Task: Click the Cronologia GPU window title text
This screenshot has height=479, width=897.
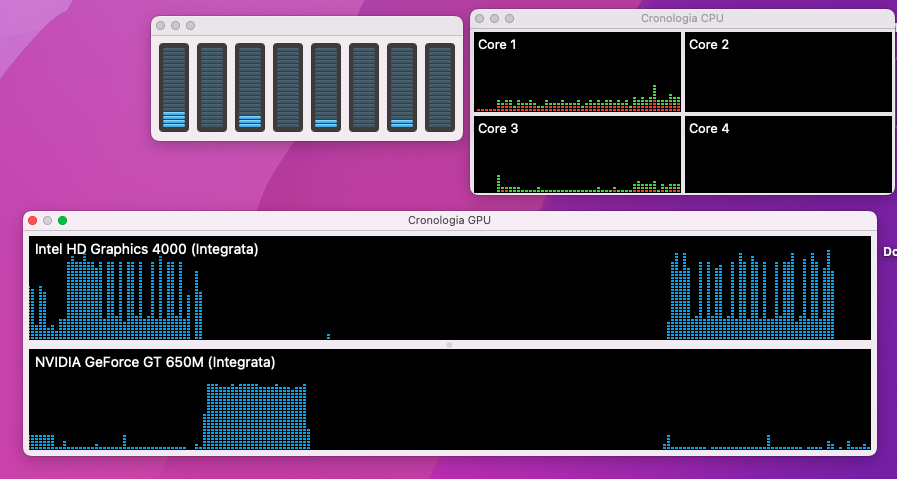Action: (x=449, y=220)
